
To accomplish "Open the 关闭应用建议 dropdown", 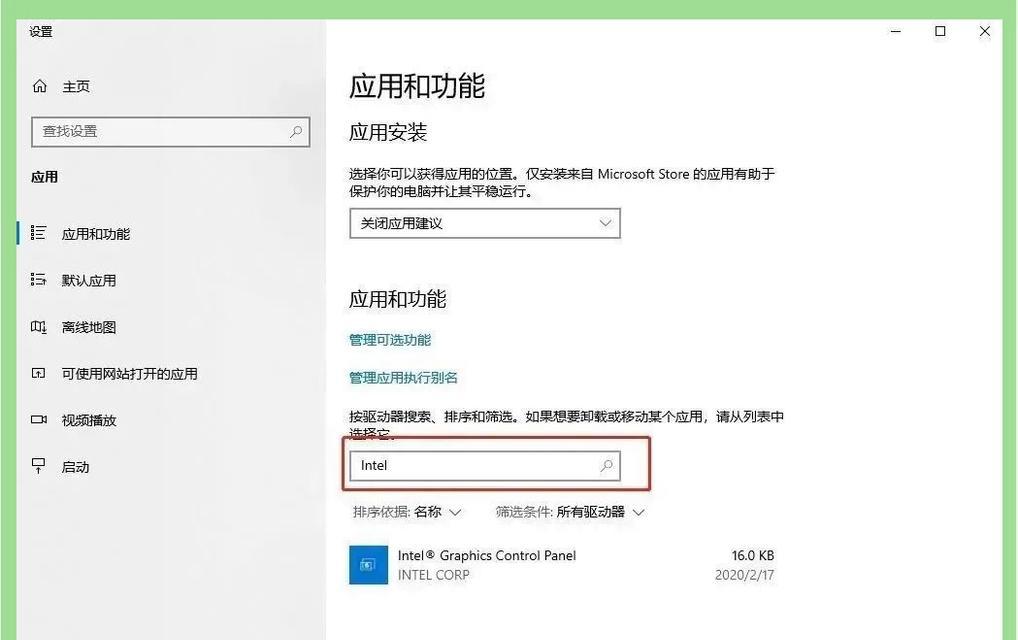I will pyautogui.click(x=485, y=223).
